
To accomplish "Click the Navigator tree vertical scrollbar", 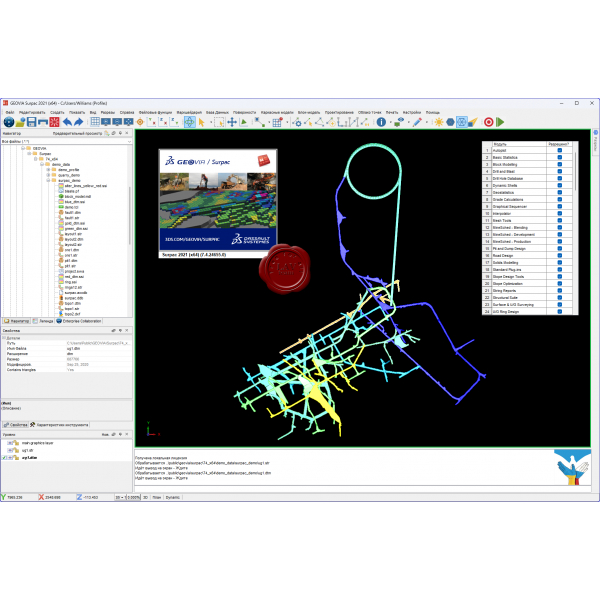I will (130, 214).
